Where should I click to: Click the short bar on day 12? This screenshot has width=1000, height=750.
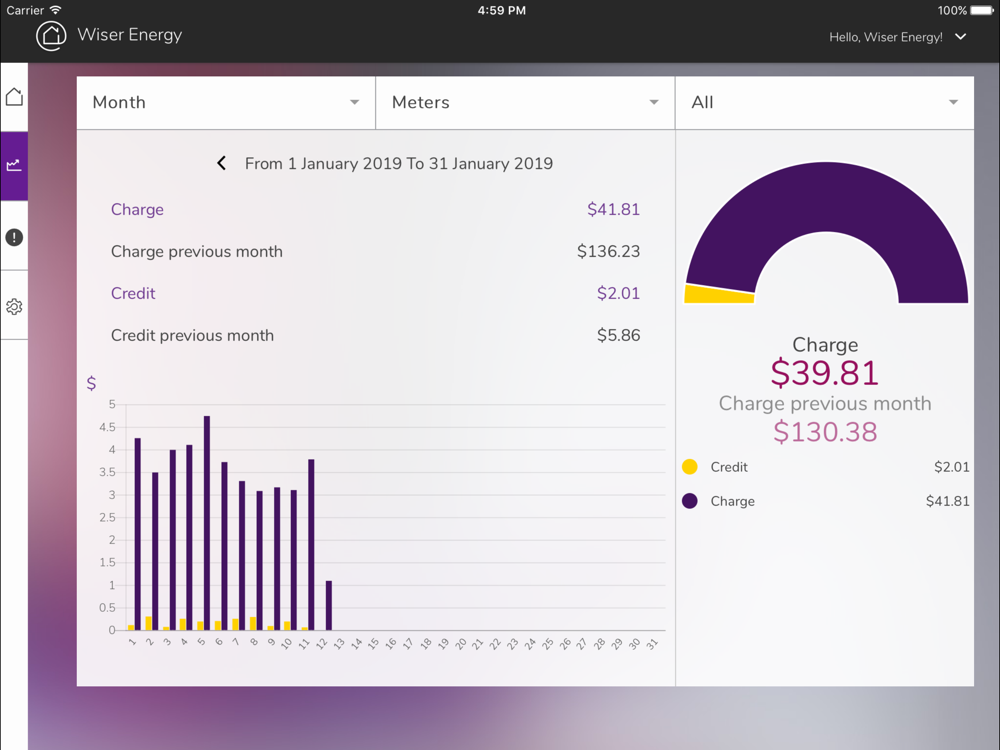pos(328,605)
